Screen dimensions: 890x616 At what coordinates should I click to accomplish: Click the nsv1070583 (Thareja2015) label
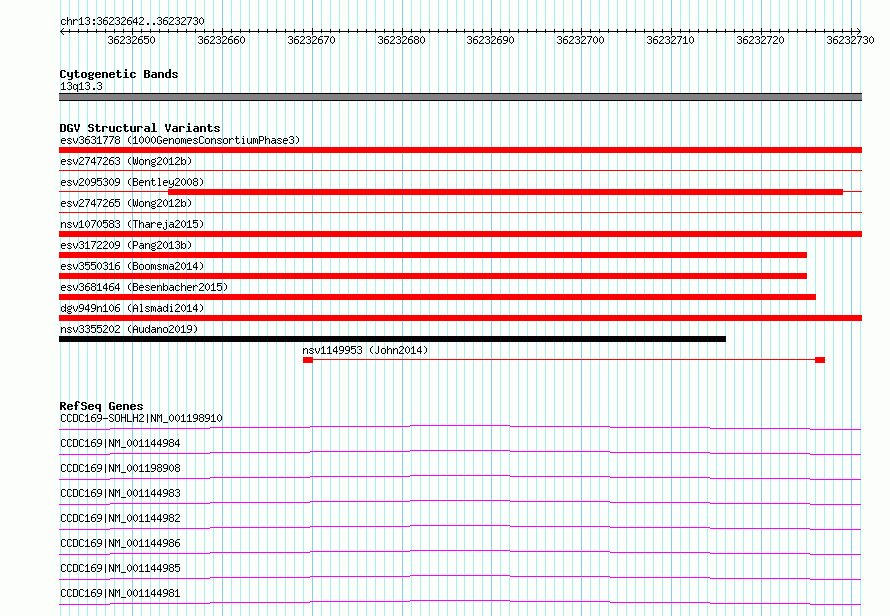pos(132,224)
